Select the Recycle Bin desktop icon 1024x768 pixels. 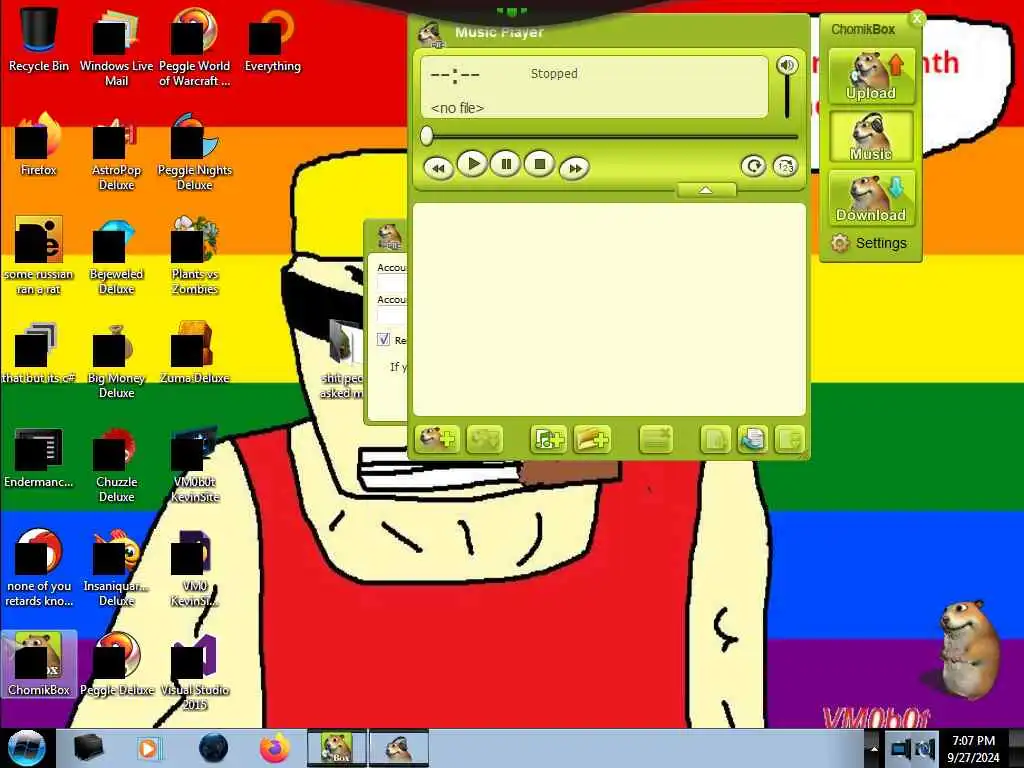tap(39, 40)
